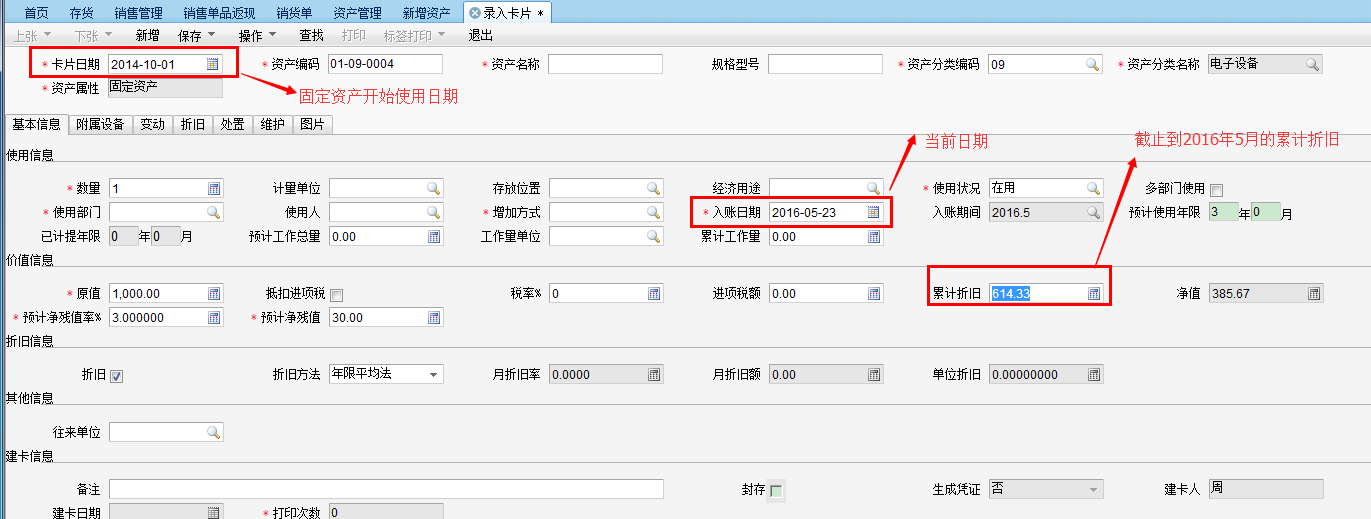Click lookup icon in 入账期间 field
1371x519 pixels.
(x=1092, y=212)
